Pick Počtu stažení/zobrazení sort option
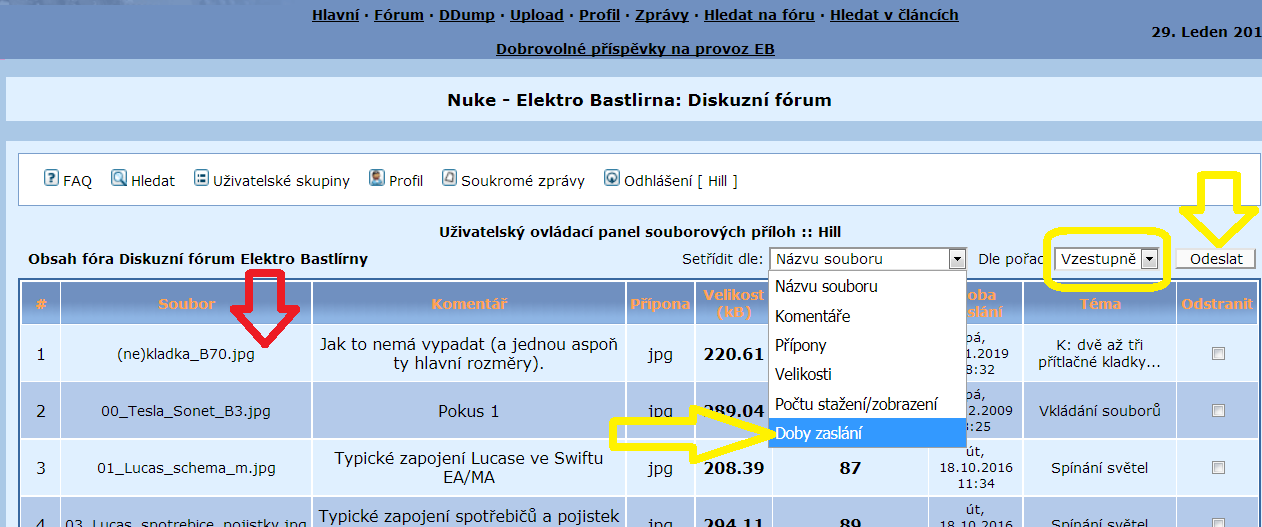Image resolution: width=1262 pixels, height=527 pixels. coord(856,404)
